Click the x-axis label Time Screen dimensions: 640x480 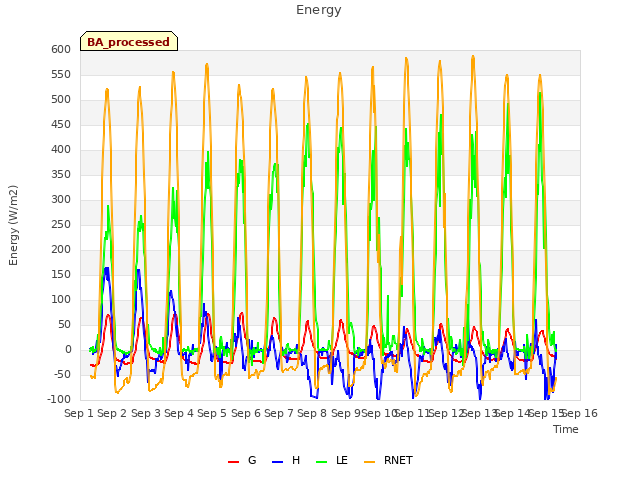click(566, 429)
